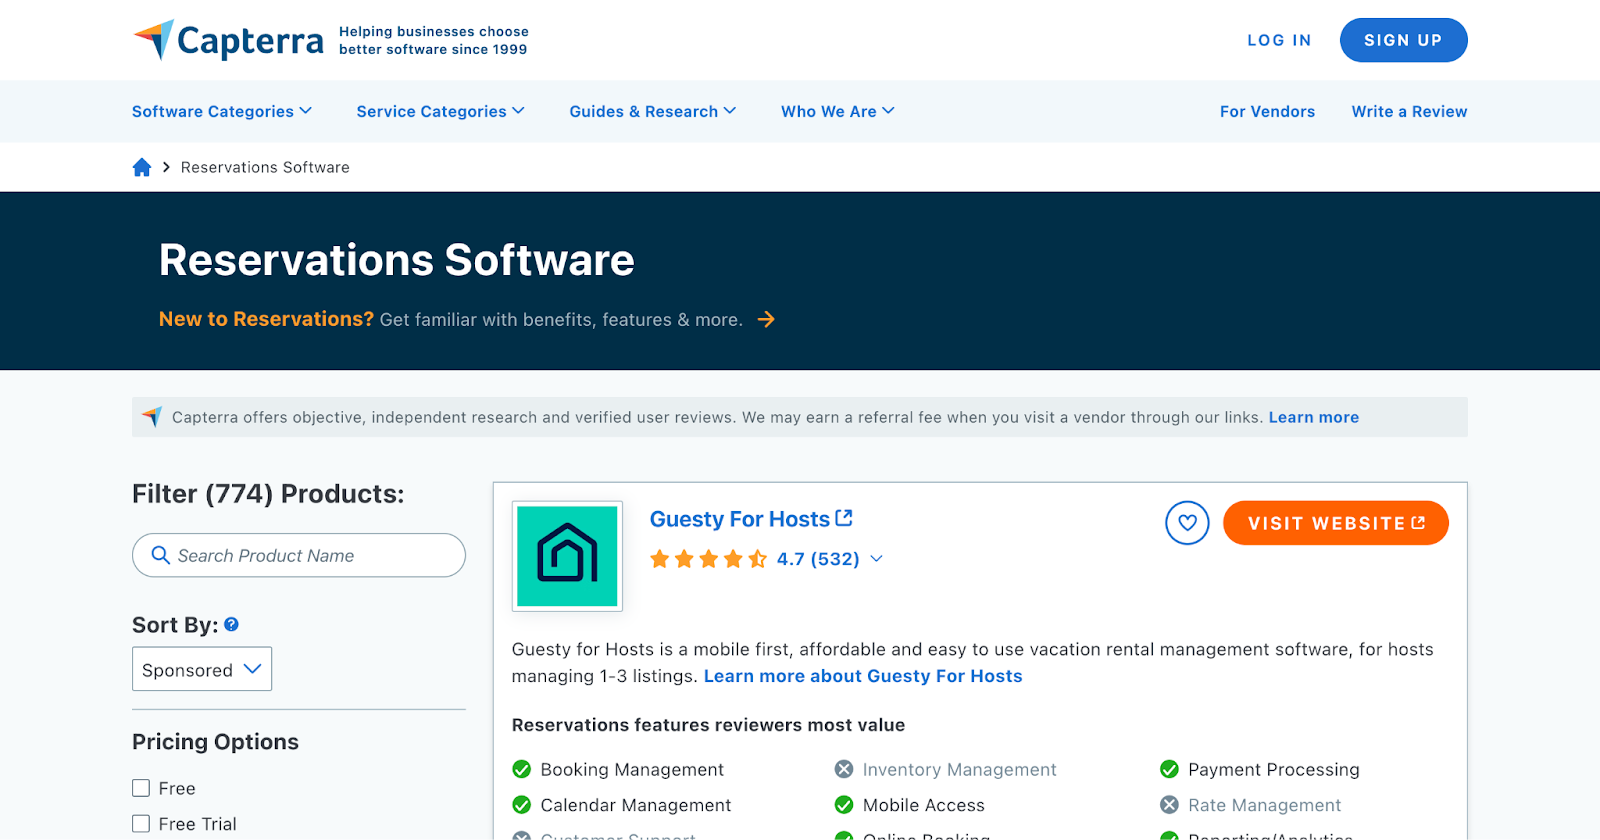The image size is (1600, 840).
Task: Click Reservations Software breadcrumb text
Action: tap(265, 167)
